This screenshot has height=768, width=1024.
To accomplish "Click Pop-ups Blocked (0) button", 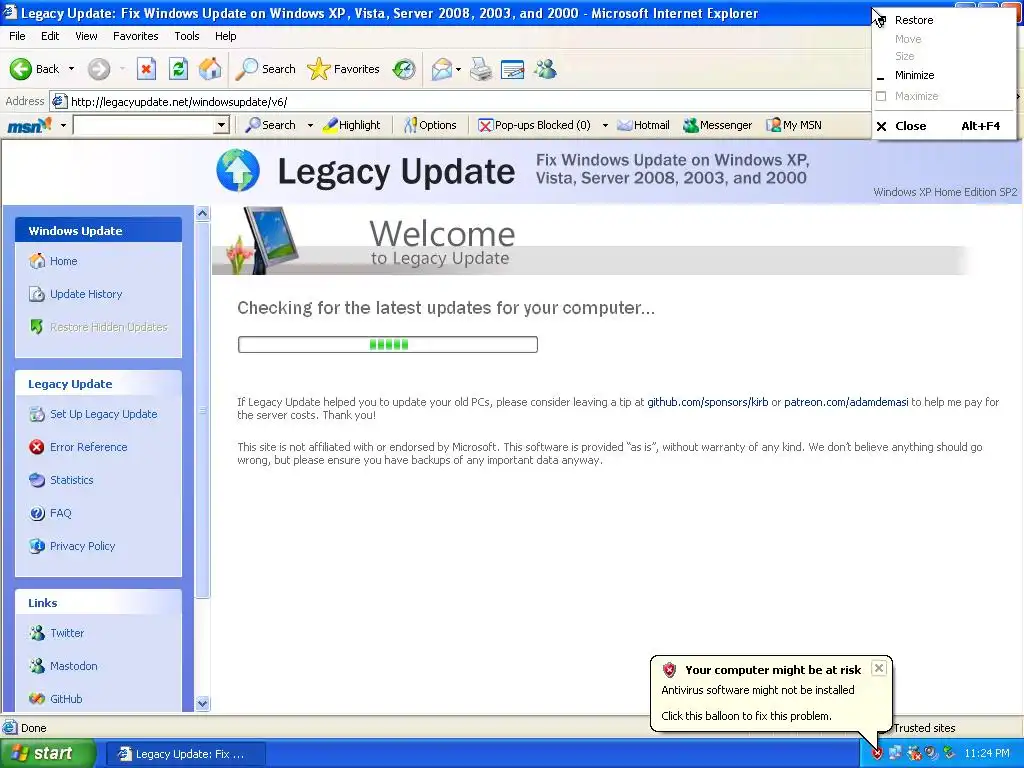I will pos(534,125).
